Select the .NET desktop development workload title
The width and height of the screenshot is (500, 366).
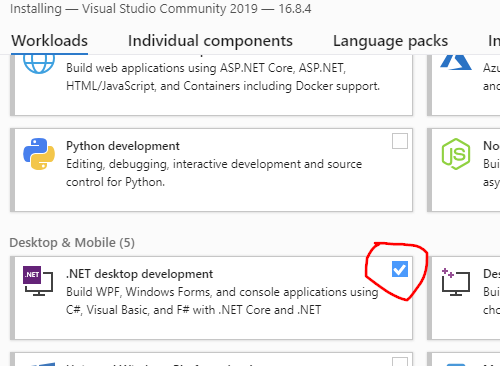[139, 274]
